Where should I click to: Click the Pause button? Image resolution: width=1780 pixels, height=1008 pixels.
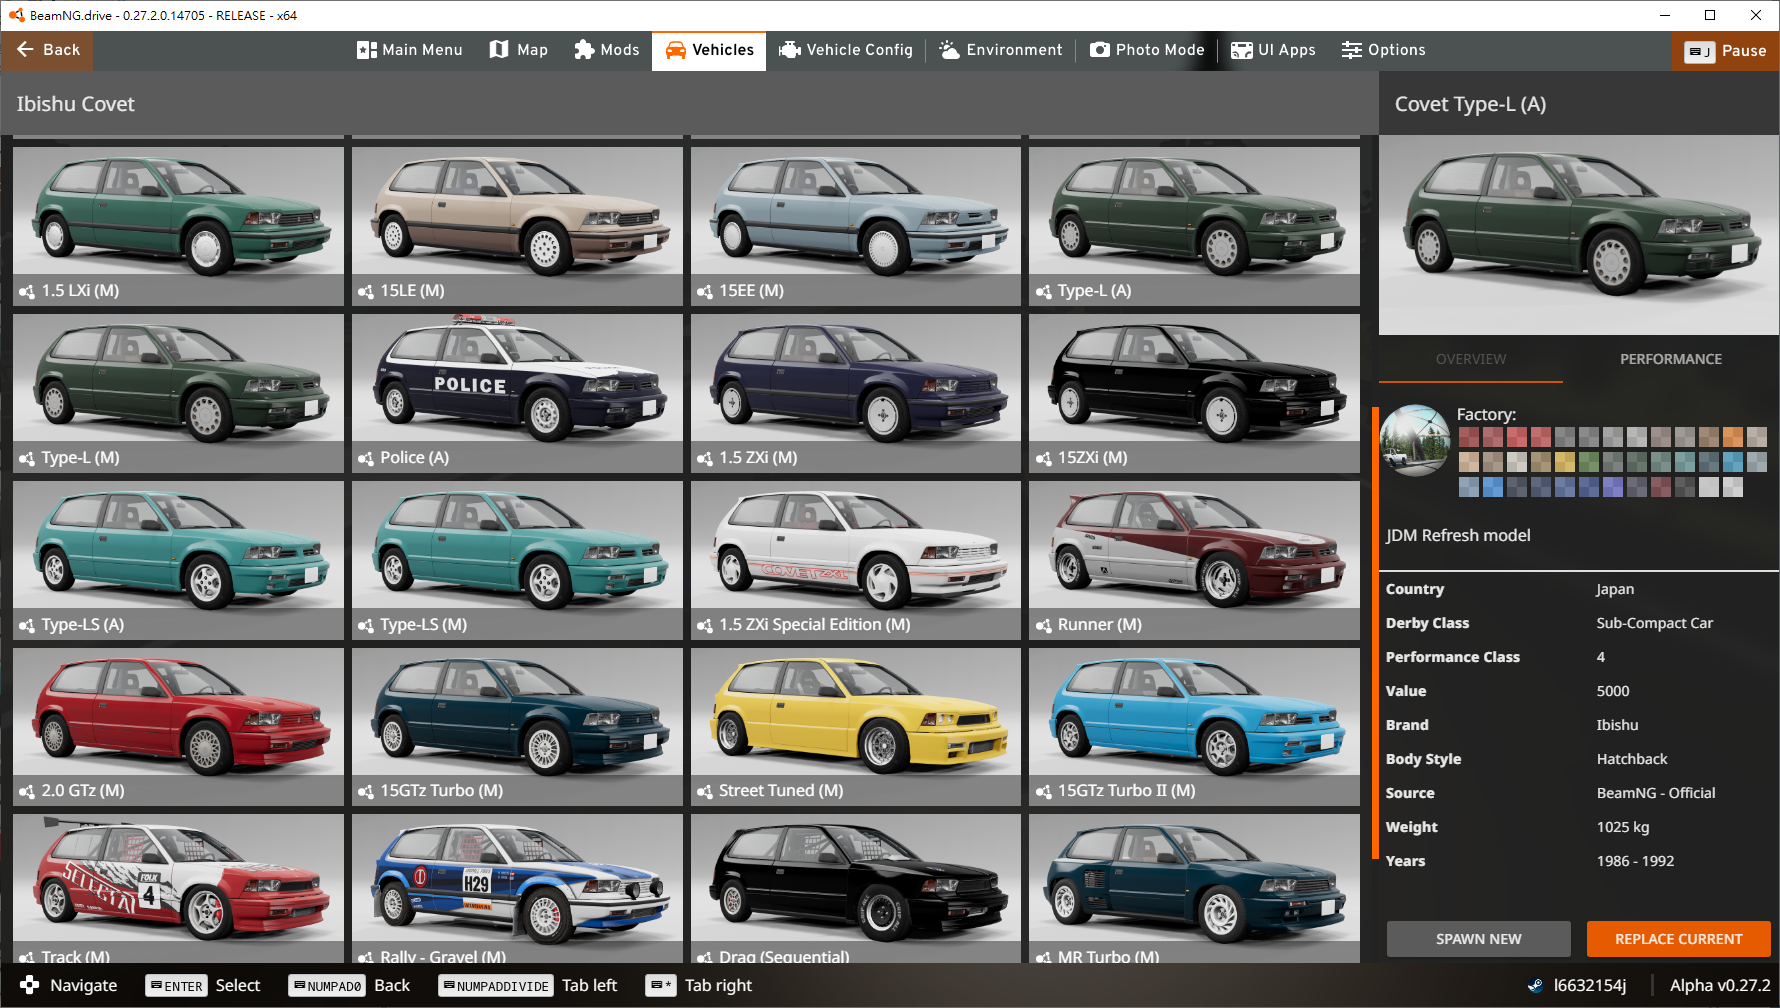[x=1725, y=51]
